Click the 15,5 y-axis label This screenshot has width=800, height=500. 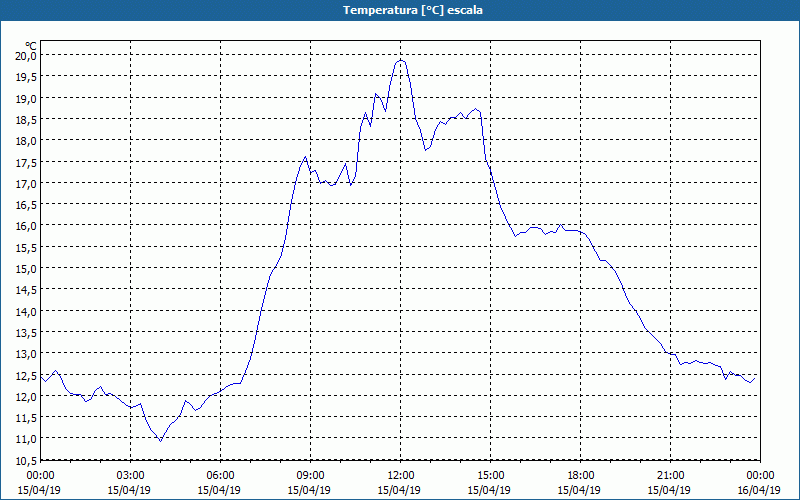(x=27, y=247)
